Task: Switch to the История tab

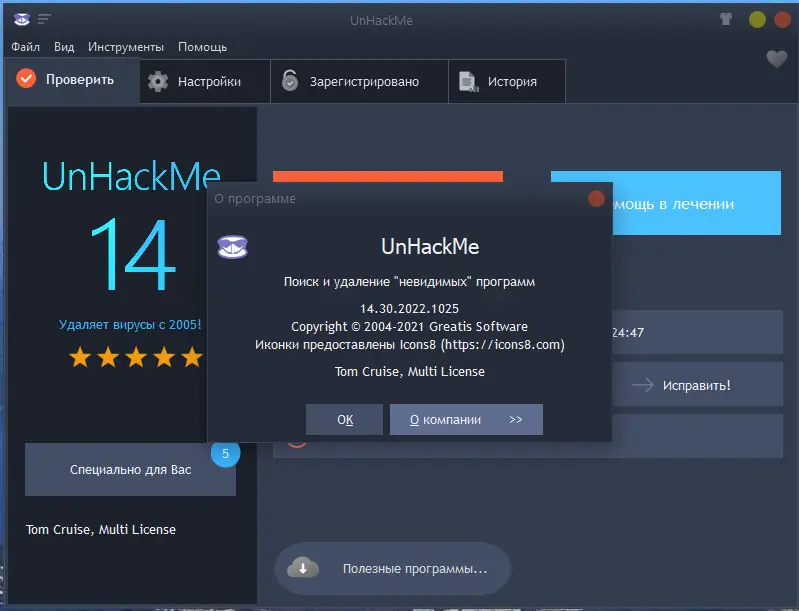Action: point(507,82)
